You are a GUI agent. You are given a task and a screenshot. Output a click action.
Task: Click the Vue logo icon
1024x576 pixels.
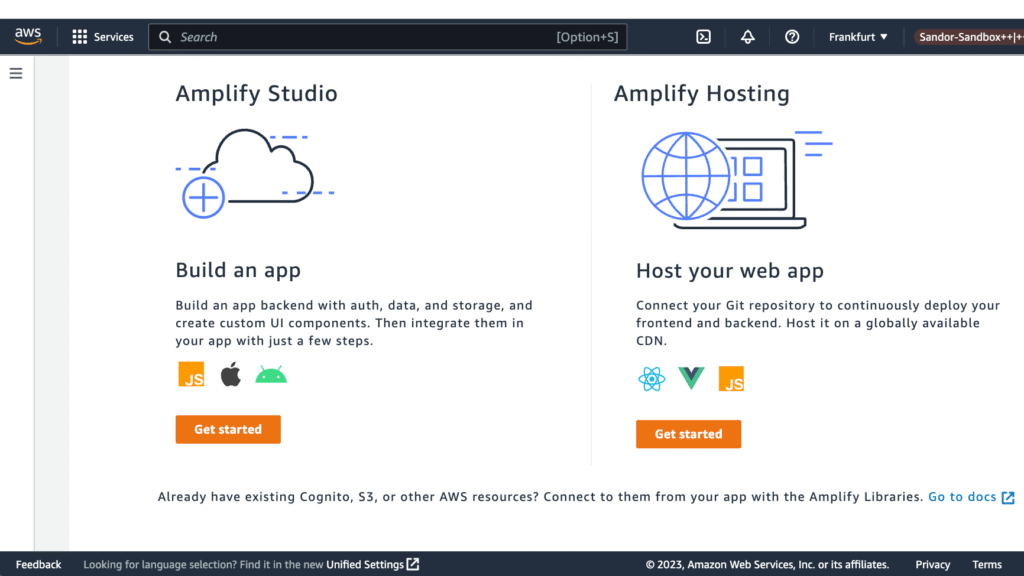coord(692,377)
